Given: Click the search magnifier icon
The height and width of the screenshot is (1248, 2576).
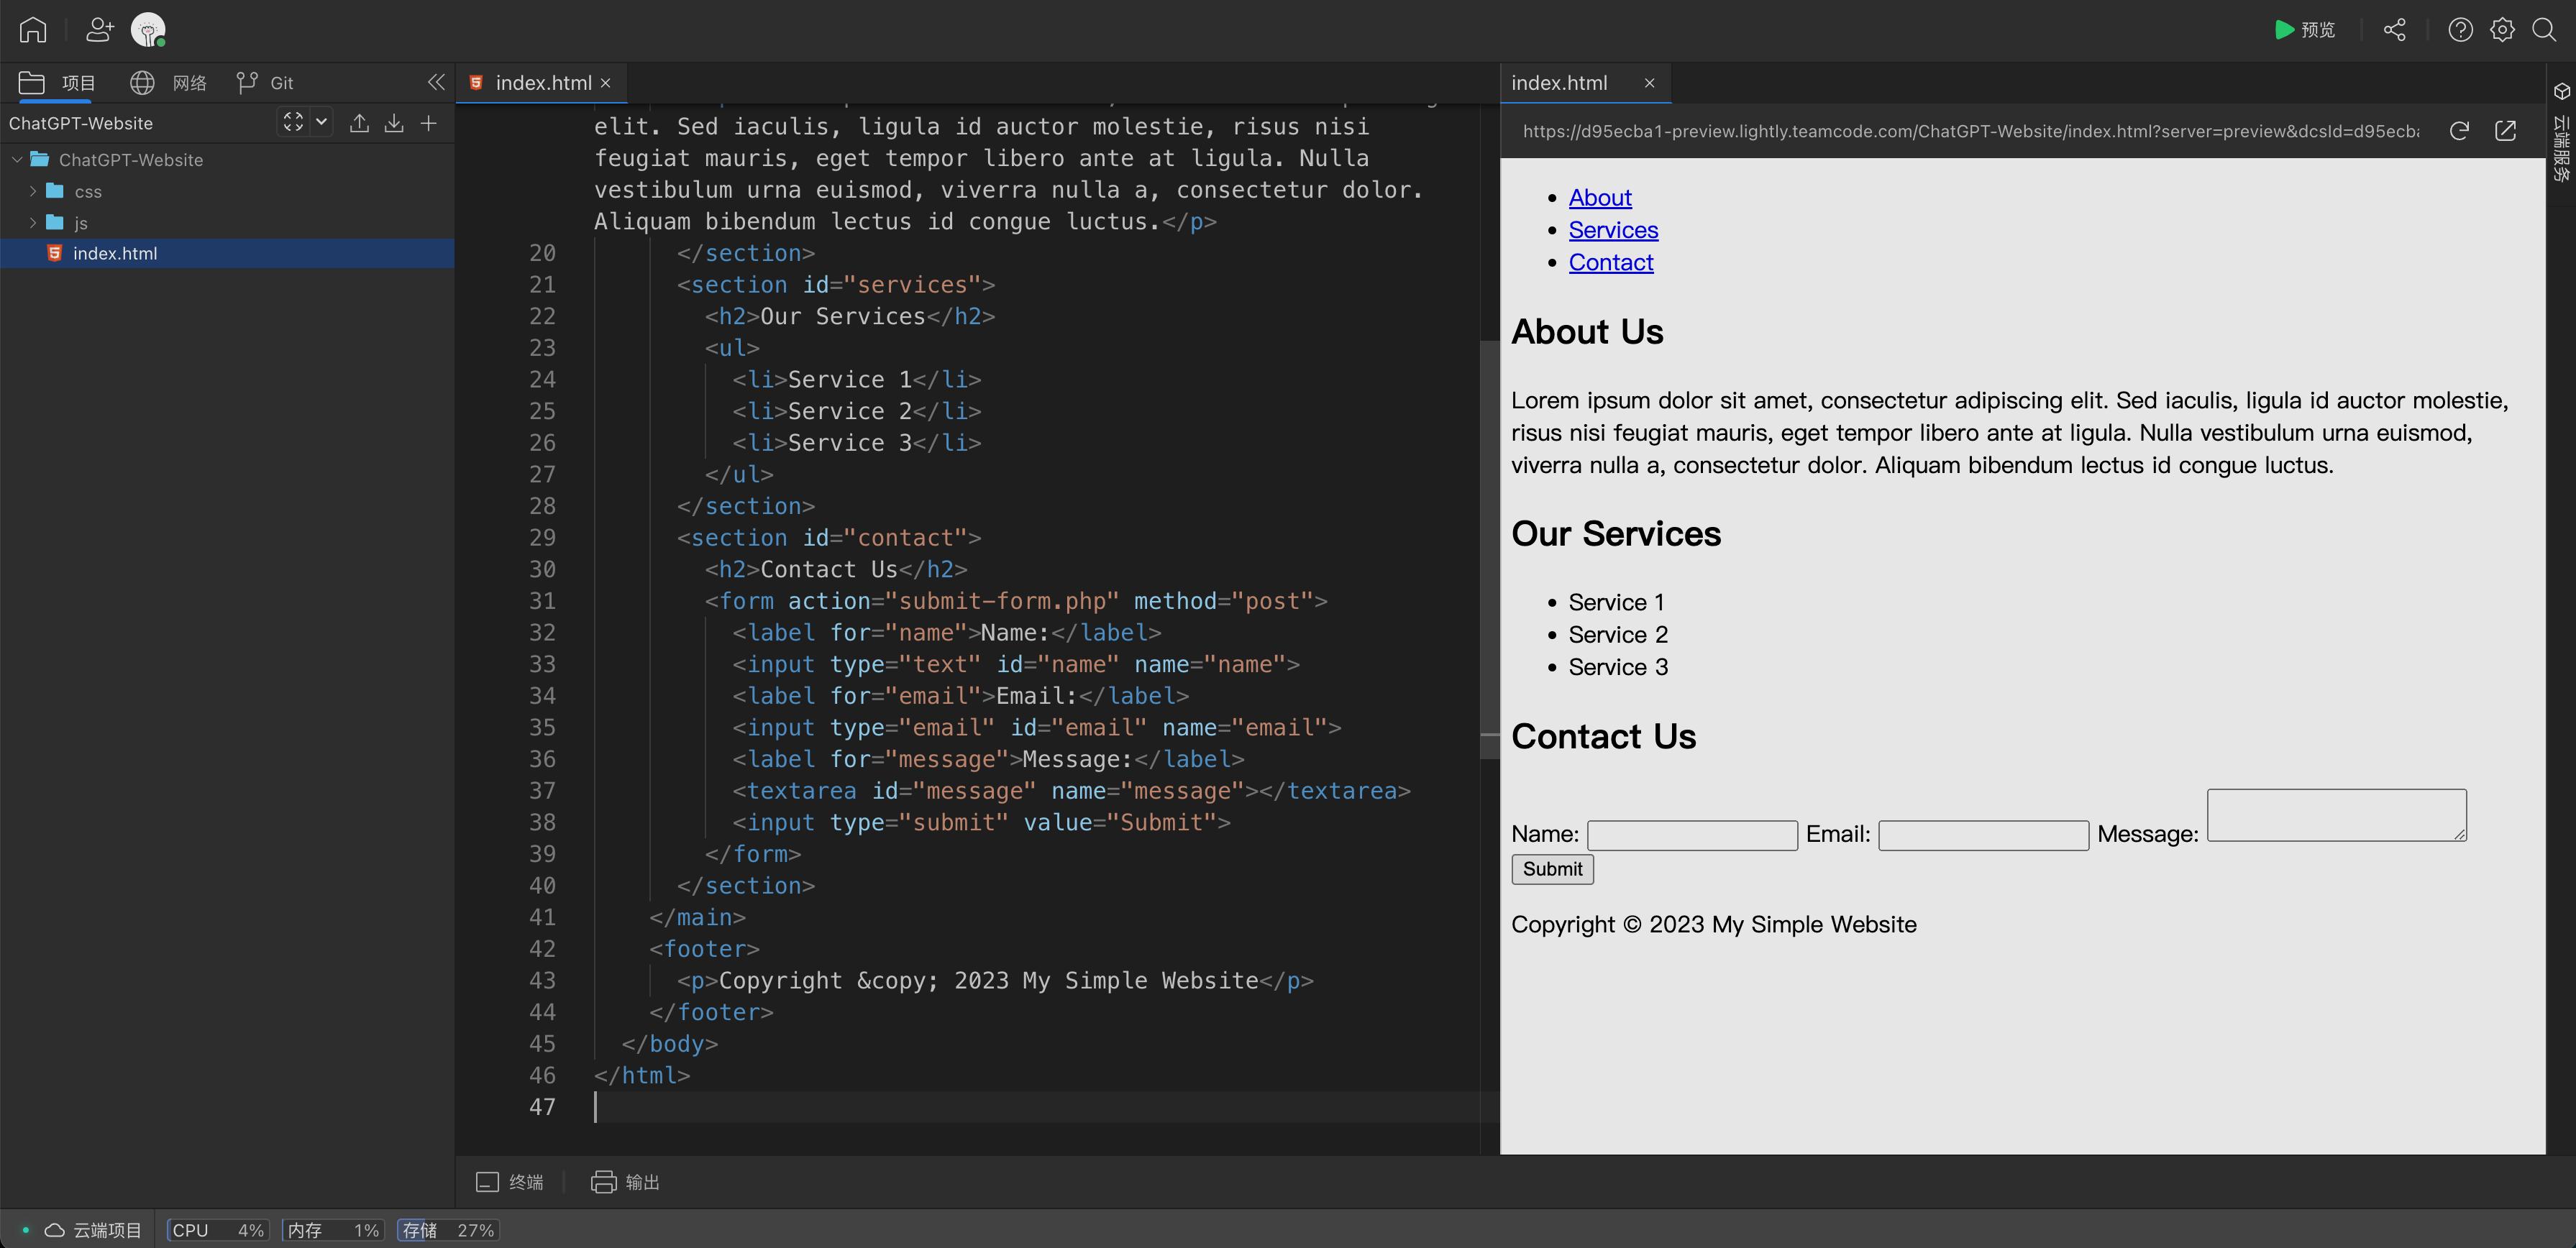Looking at the screenshot, I should click(x=2544, y=30).
